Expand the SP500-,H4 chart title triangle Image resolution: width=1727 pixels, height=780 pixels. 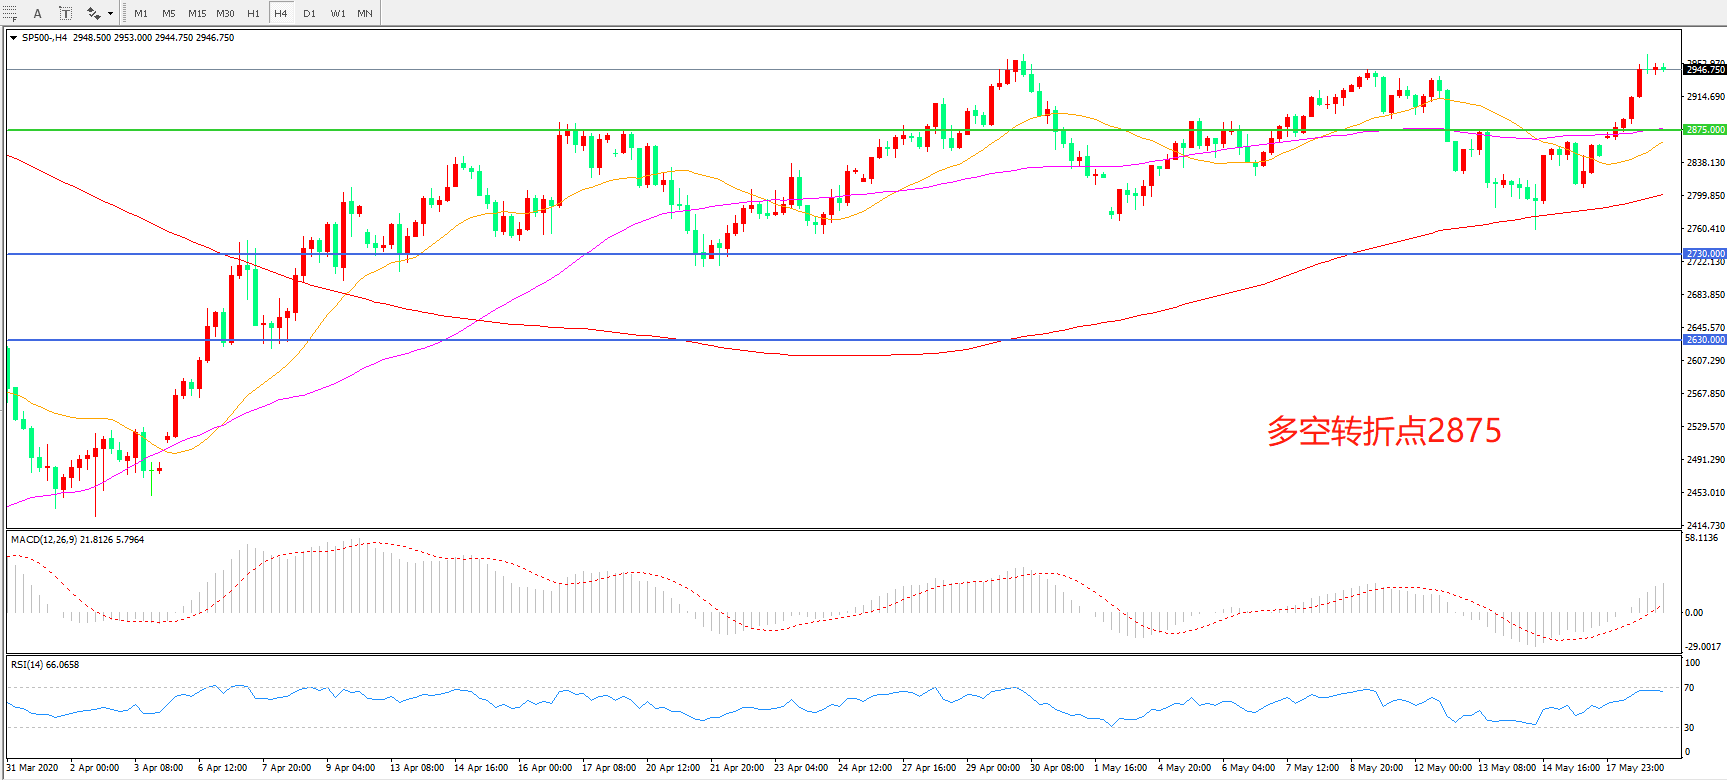[x=13, y=38]
